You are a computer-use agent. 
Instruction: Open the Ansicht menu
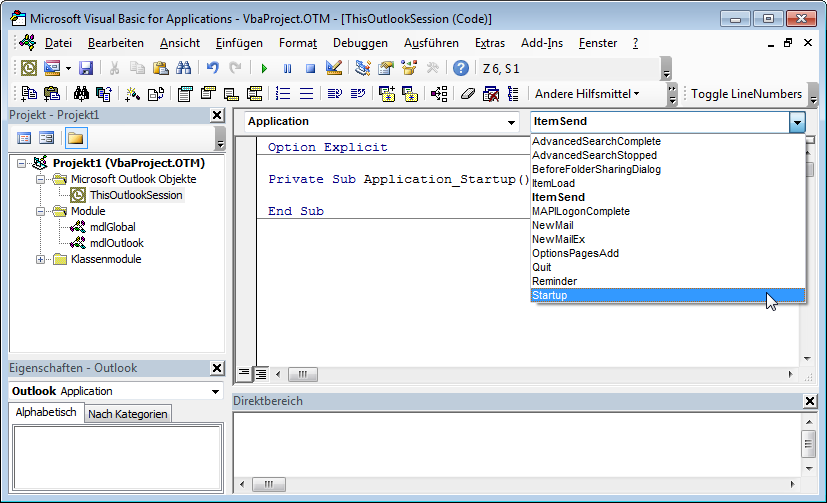click(180, 43)
